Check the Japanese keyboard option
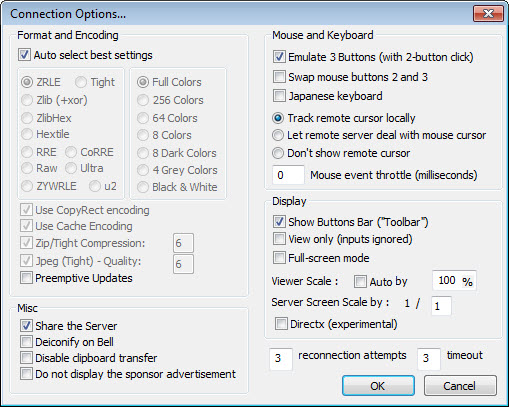509x407 pixels. pos(279,96)
